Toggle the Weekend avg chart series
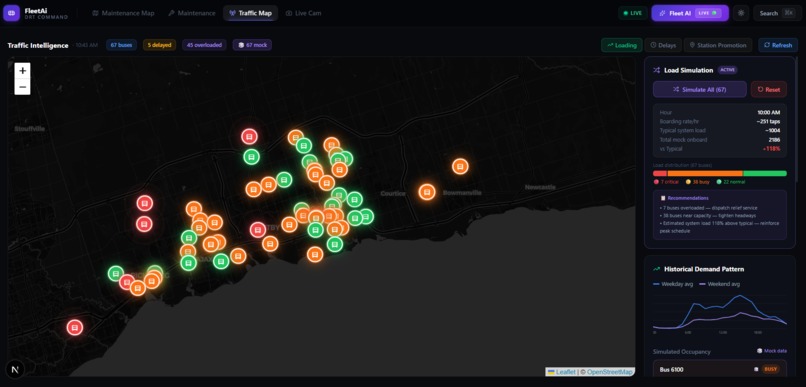Screen dimensions: 806x387 [720, 284]
